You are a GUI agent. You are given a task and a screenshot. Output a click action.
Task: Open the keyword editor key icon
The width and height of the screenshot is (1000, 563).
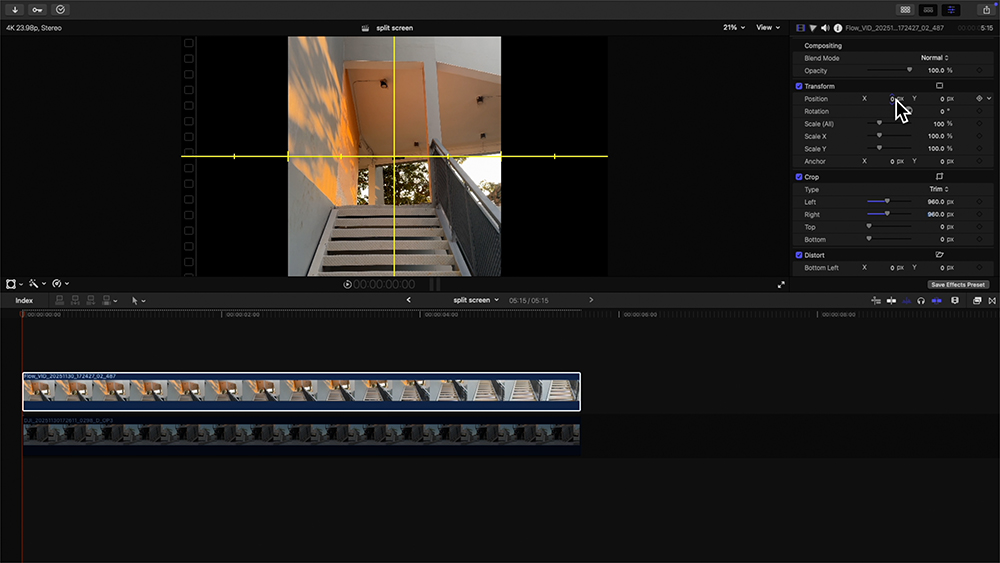pyautogui.click(x=37, y=9)
